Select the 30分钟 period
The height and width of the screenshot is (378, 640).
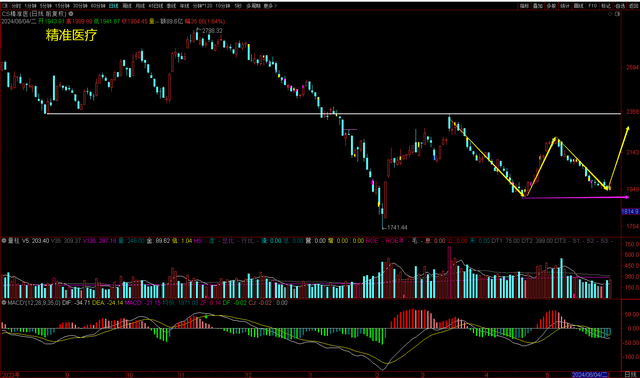[x=80, y=6]
